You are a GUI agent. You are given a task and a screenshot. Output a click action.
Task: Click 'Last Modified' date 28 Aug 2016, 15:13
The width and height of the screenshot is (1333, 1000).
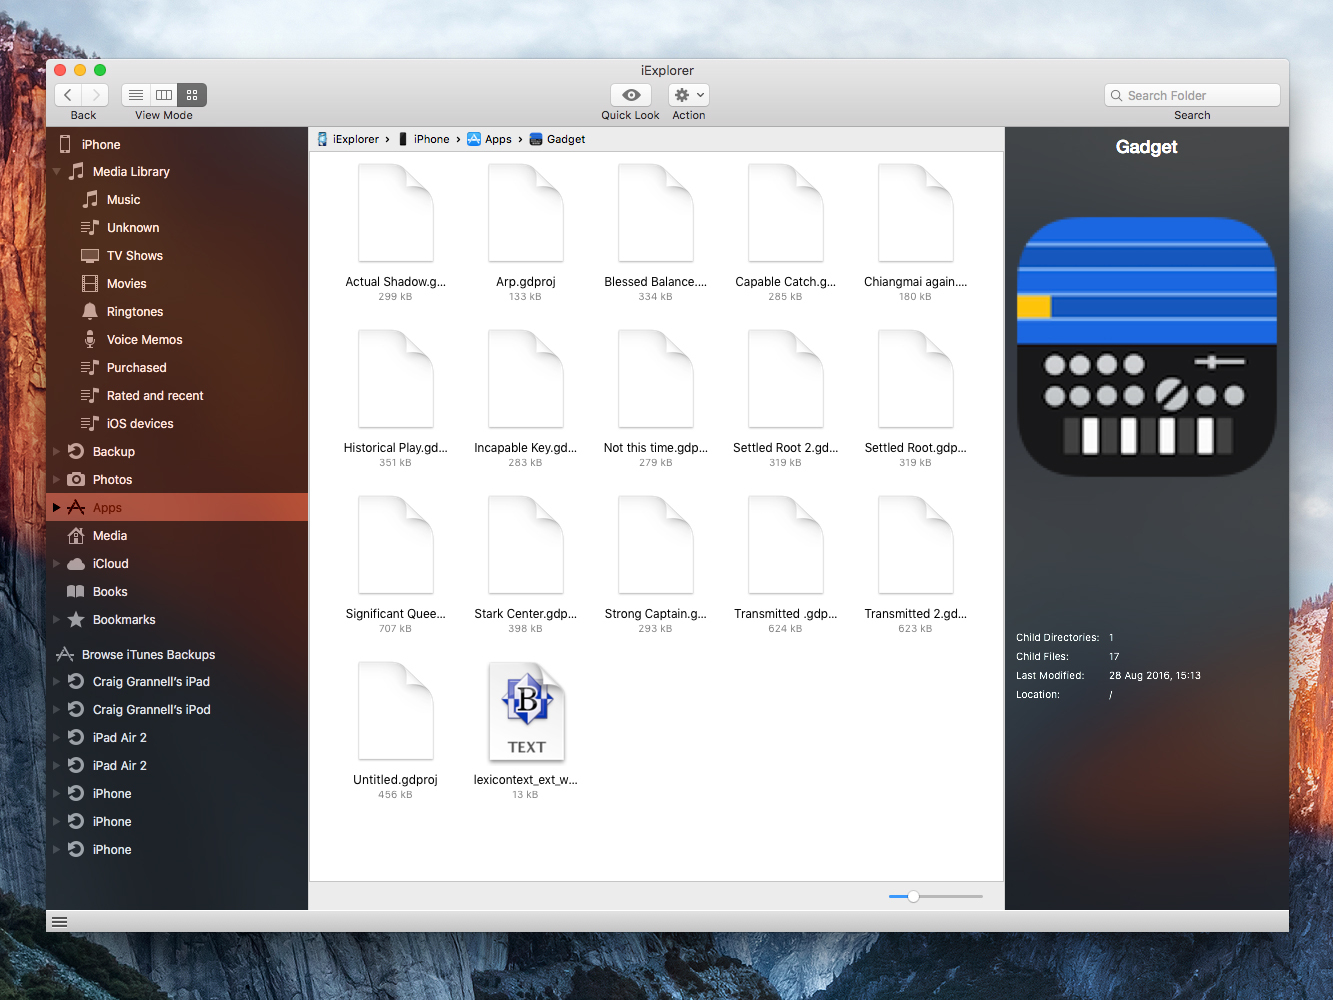1155,676
